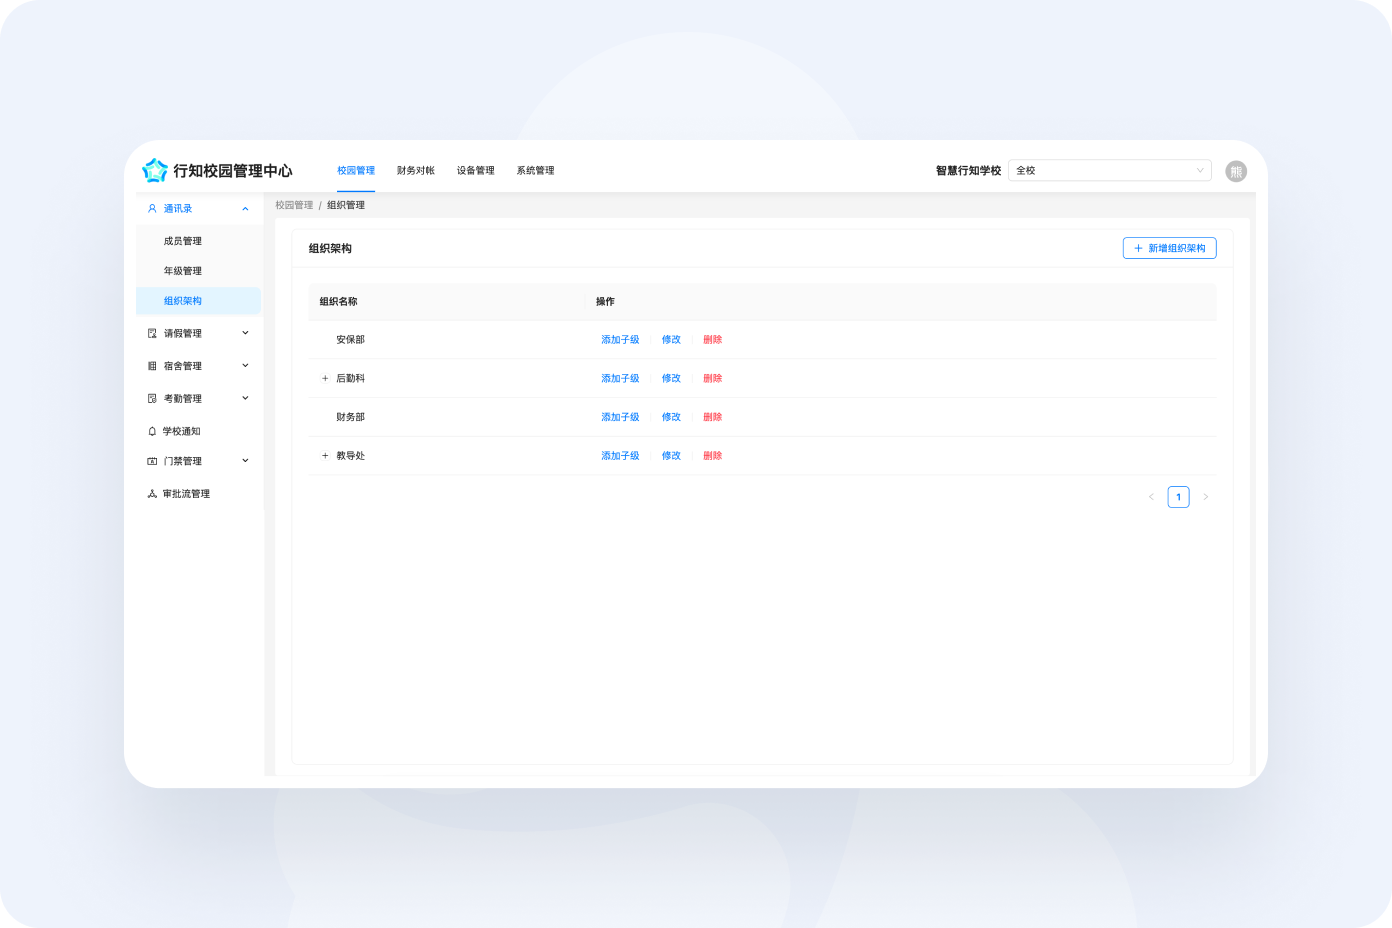Expand the 后勤科 row plus icon
The width and height of the screenshot is (1392, 928).
(325, 378)
